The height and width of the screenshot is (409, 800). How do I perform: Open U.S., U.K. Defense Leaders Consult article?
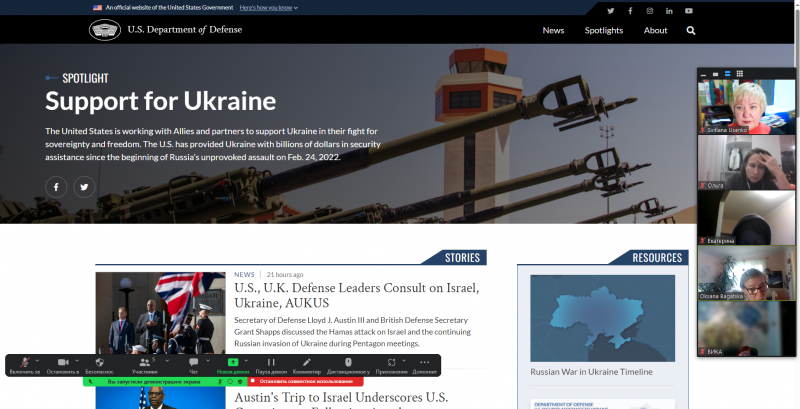coord(357,295)
